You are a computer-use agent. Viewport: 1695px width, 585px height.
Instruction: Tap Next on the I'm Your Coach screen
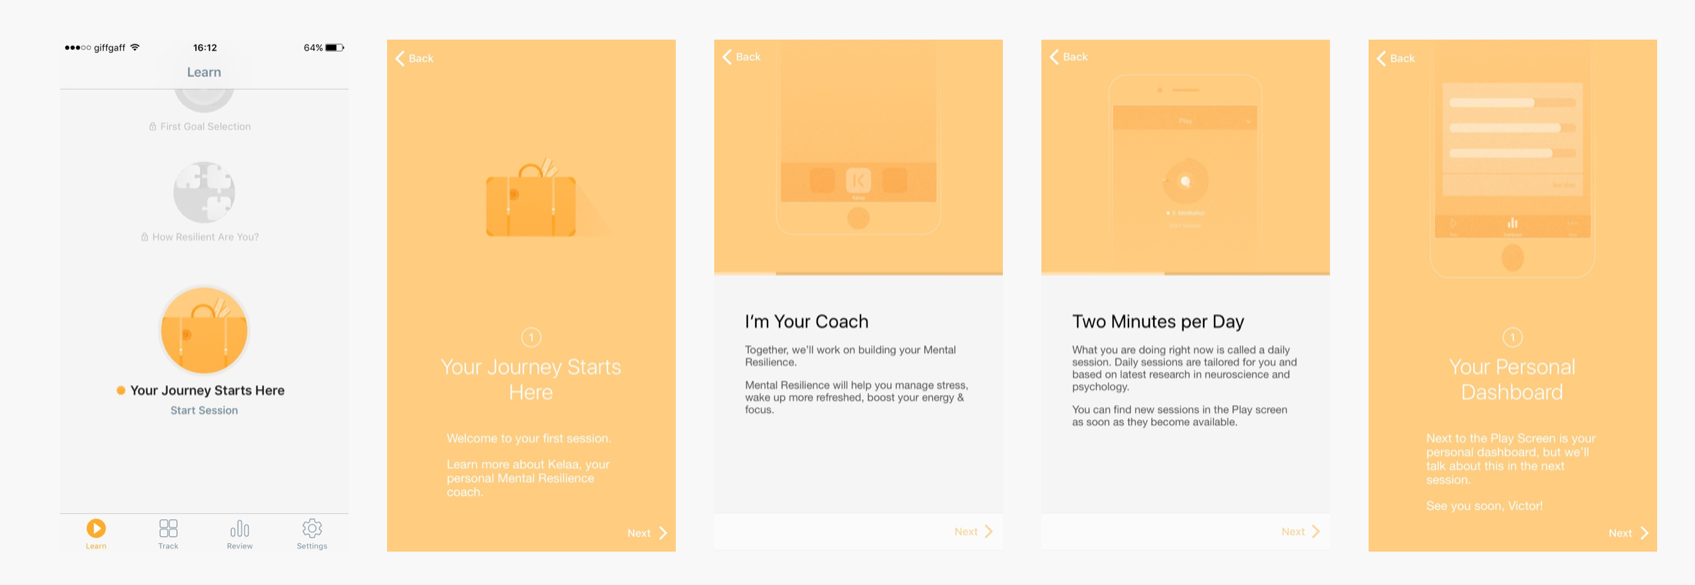pyautogui.click(x=974, y=531)
